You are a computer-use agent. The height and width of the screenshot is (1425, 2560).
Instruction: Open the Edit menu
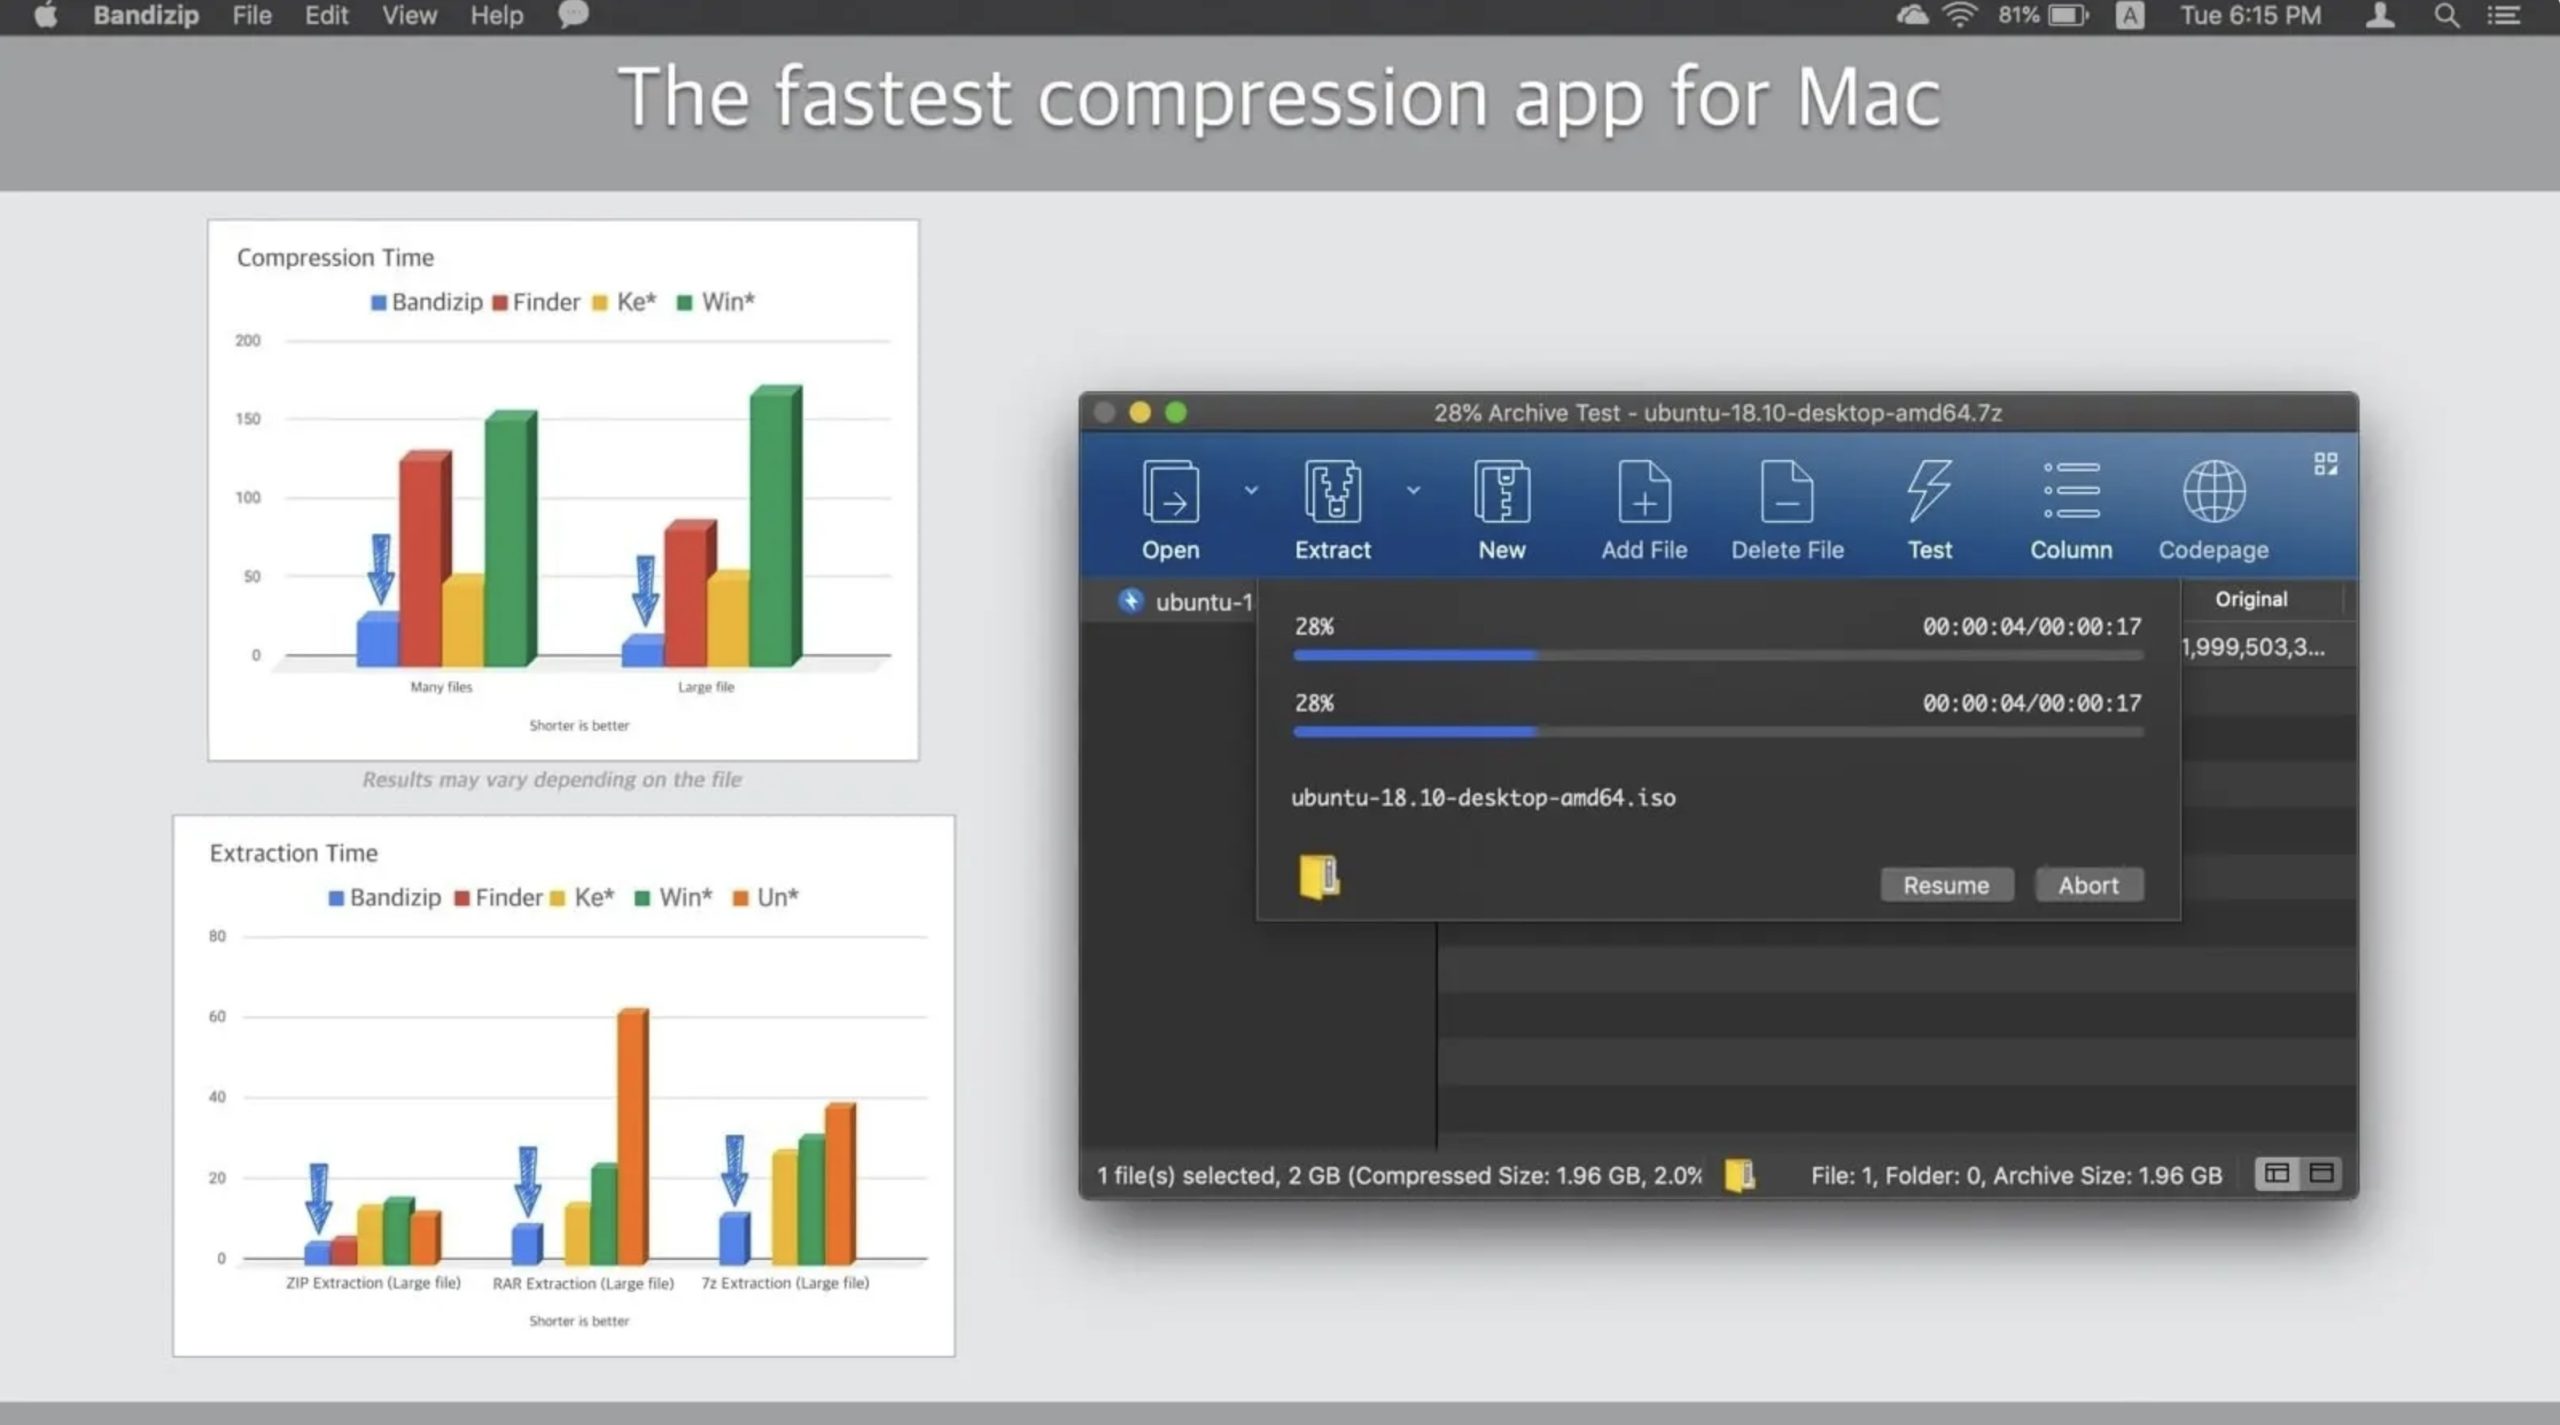click(x=325, y=16)
